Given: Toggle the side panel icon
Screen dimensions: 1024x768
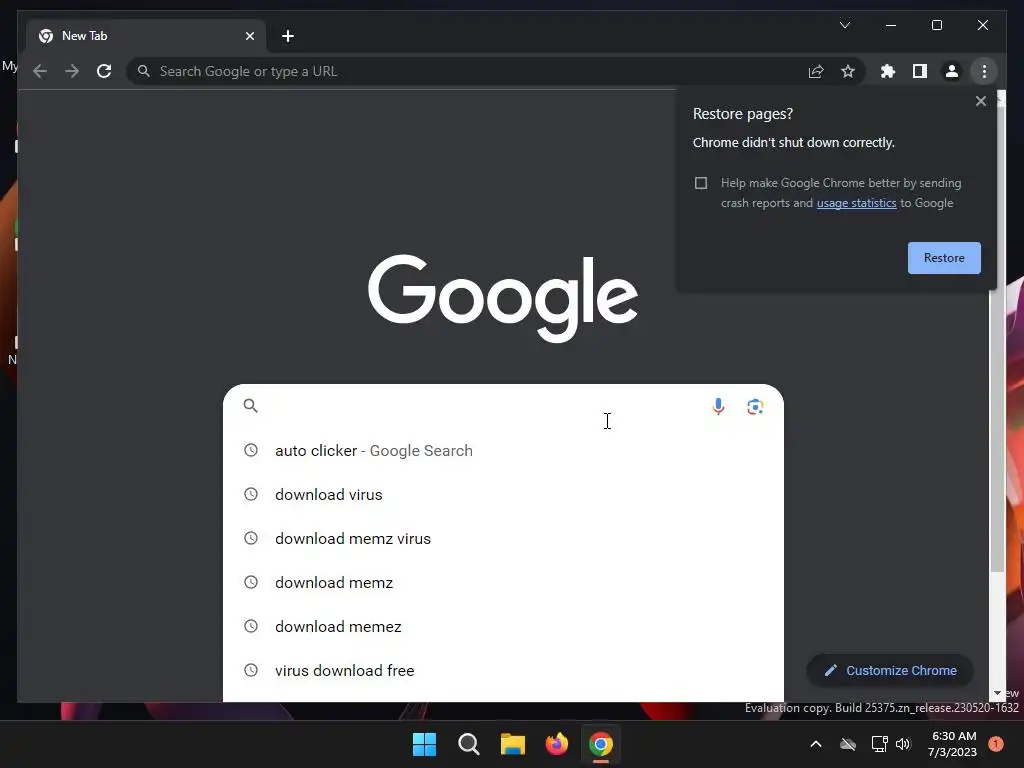Looking at the screenshot, I should point(920,71).
